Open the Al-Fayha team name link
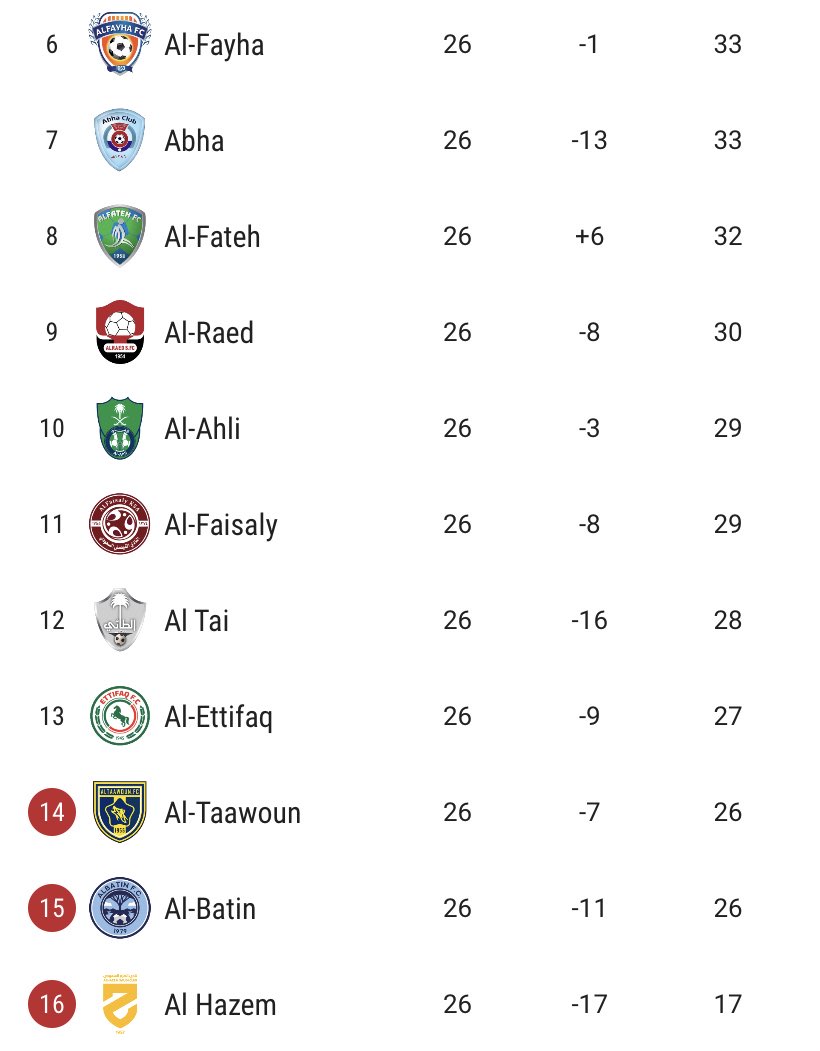 tap(214, 45)
